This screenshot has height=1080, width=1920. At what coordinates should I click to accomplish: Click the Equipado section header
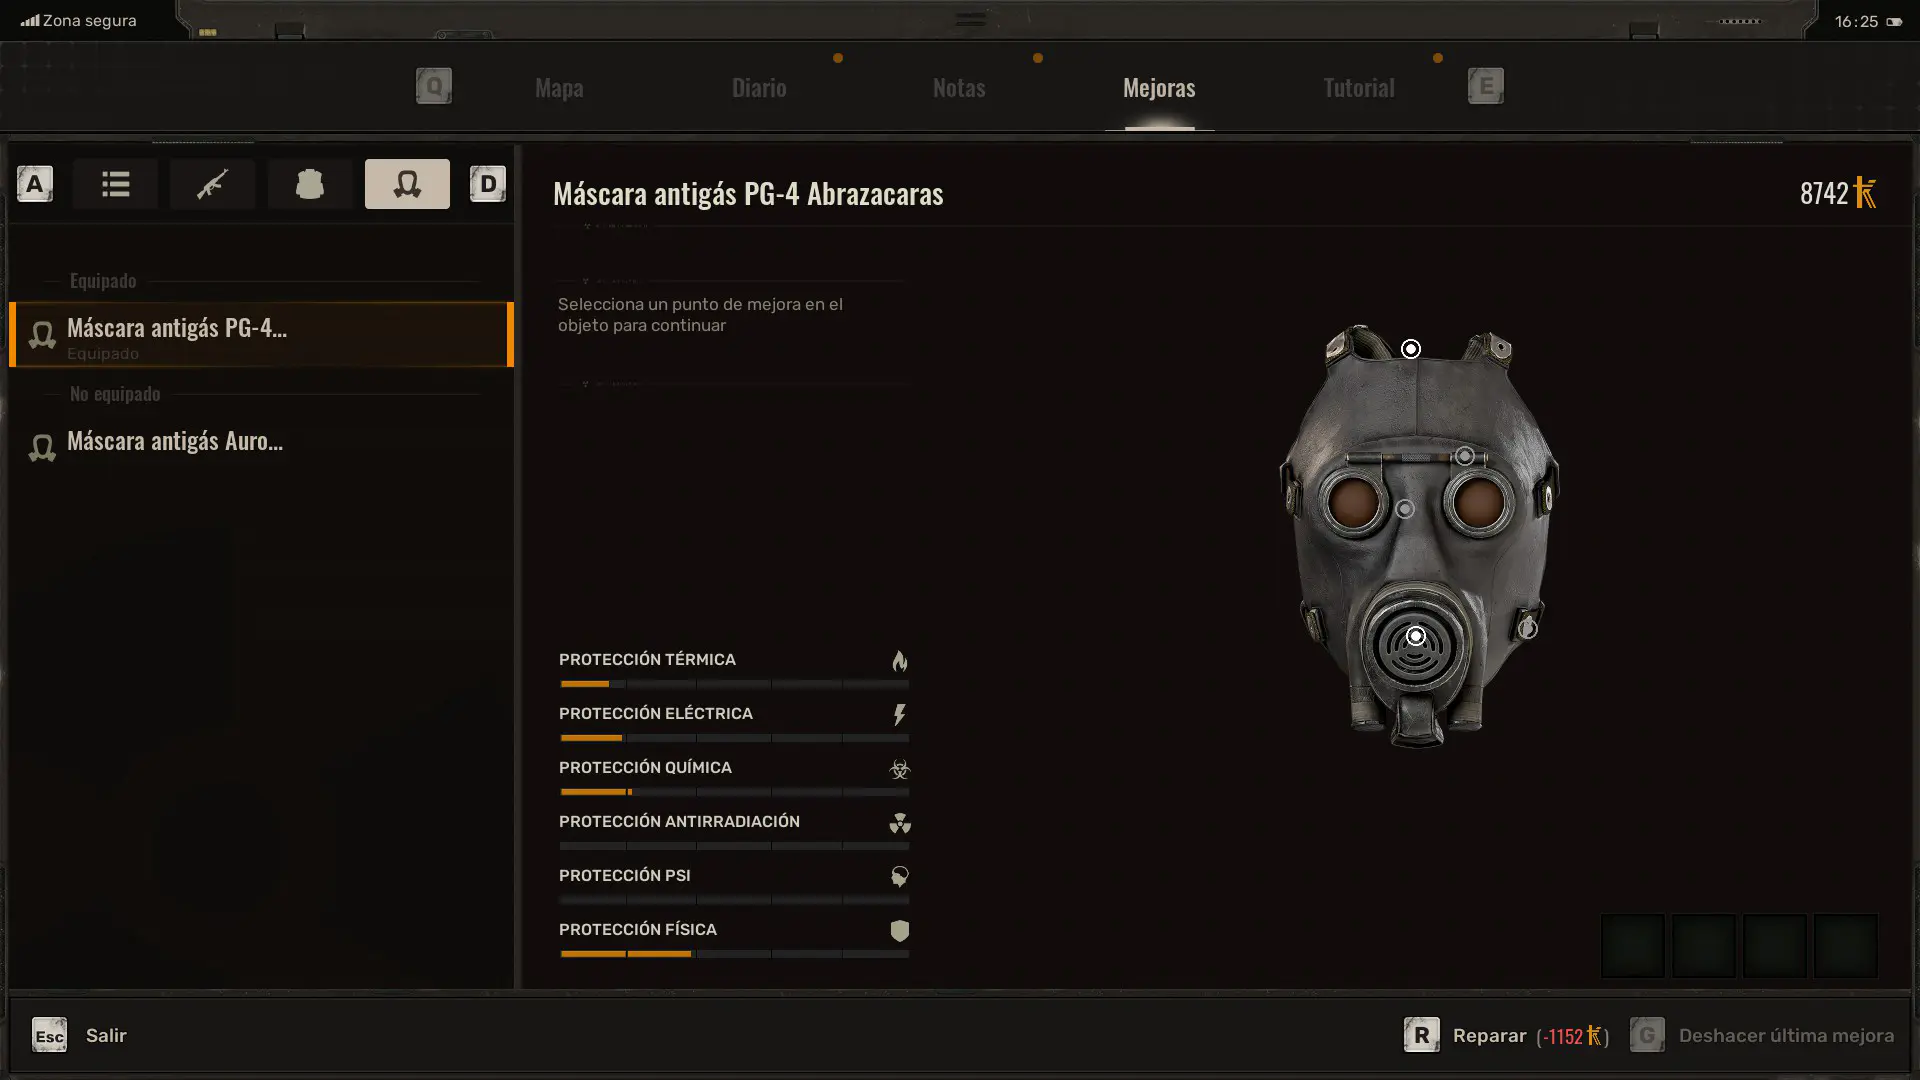click(x=103, y=281)
